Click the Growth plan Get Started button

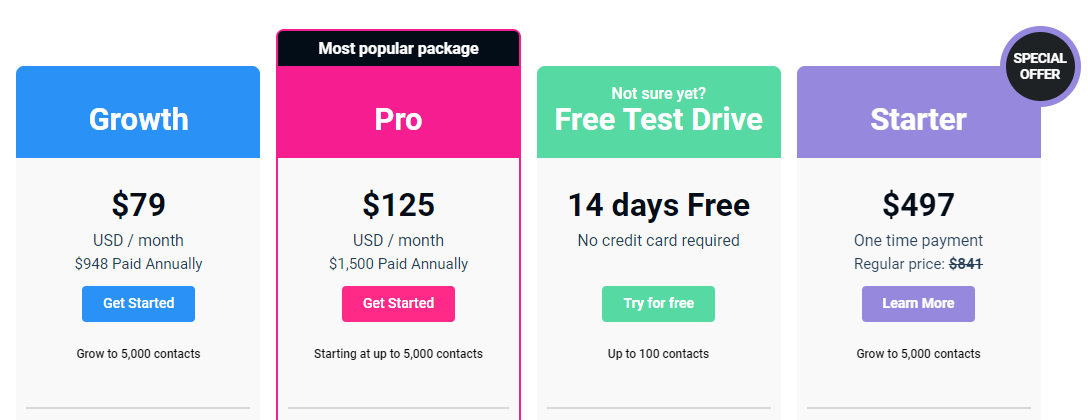tap(138, 303)
